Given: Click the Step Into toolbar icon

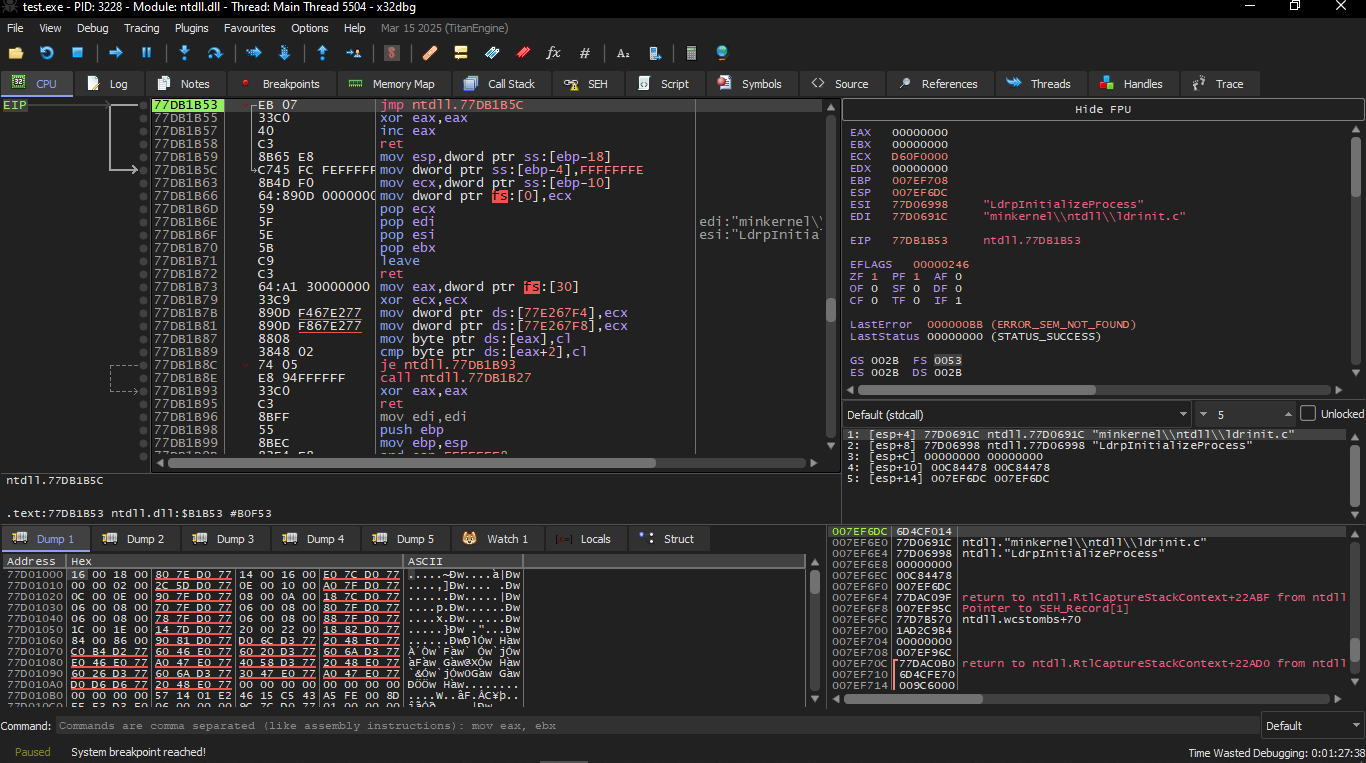Looking at the screenshot, I should (184, 53).
